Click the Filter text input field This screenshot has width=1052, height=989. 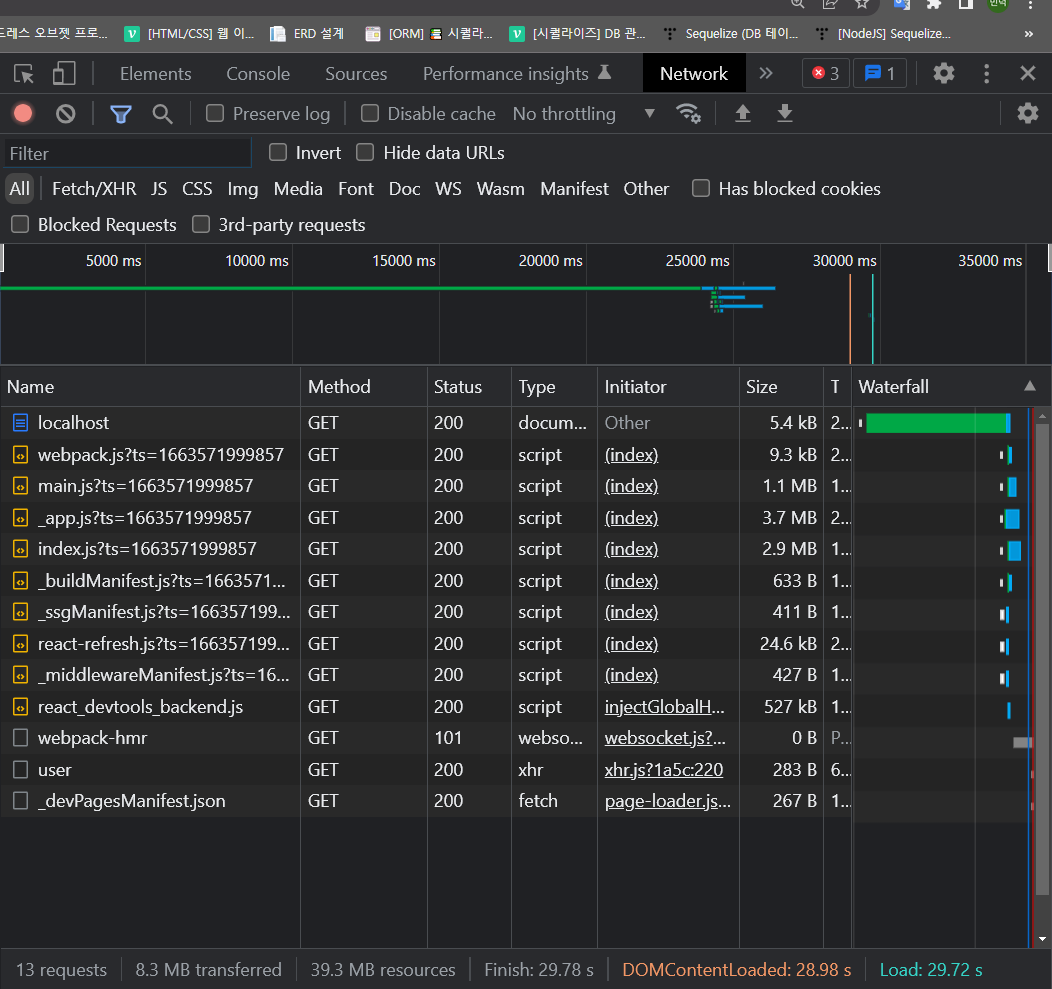126,153
